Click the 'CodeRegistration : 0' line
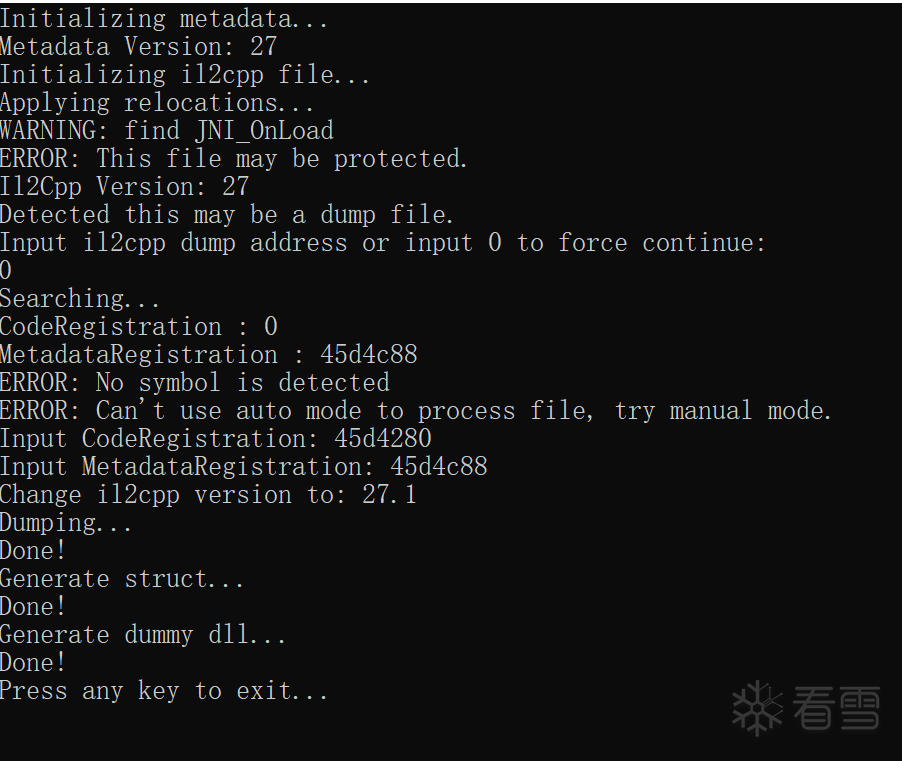Screen dimensions: 902x761 pos(139,327)
